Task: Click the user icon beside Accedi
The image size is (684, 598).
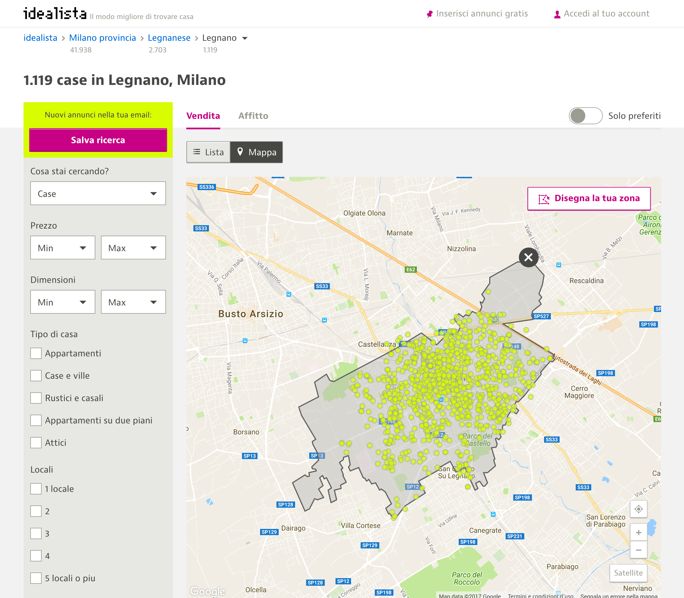Action: pos(557,14)
